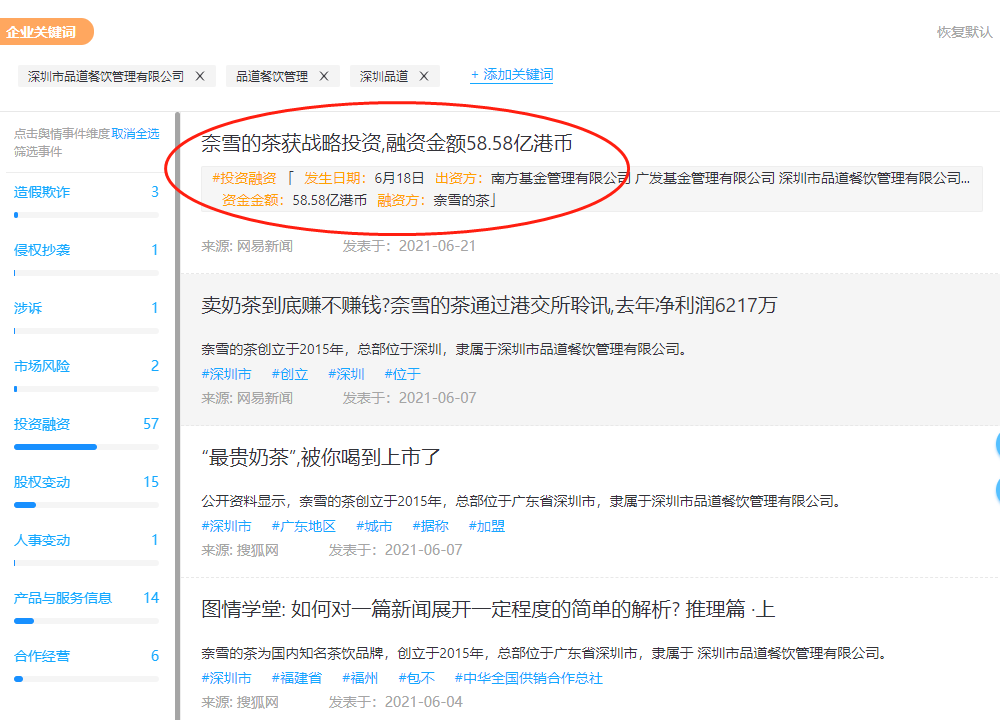
Task: Click the 57 count next to 投资融资
Action: tap(151, 424)
